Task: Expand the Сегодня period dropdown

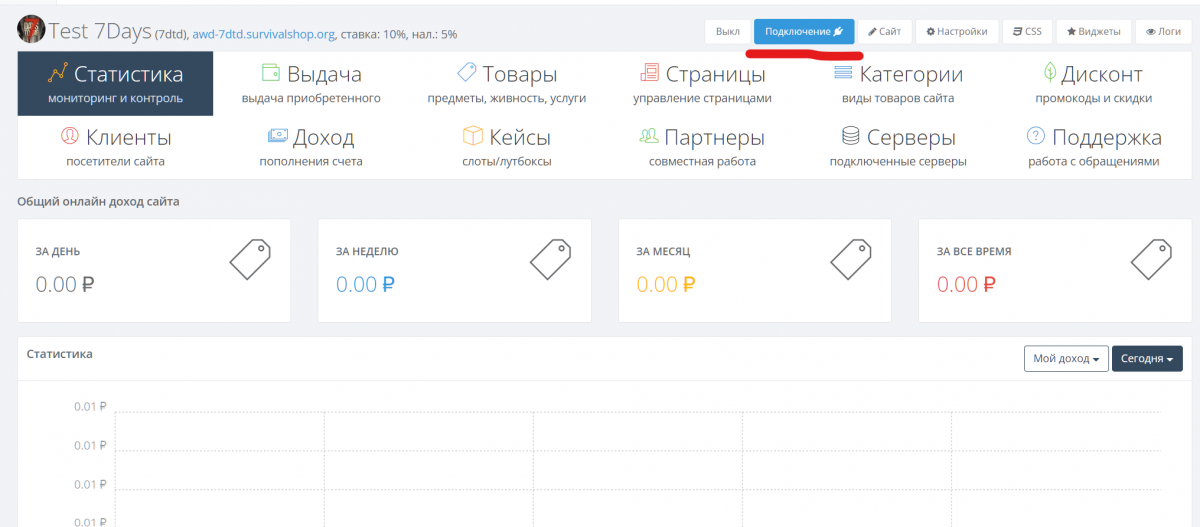Action: (x=1147, y=359)
